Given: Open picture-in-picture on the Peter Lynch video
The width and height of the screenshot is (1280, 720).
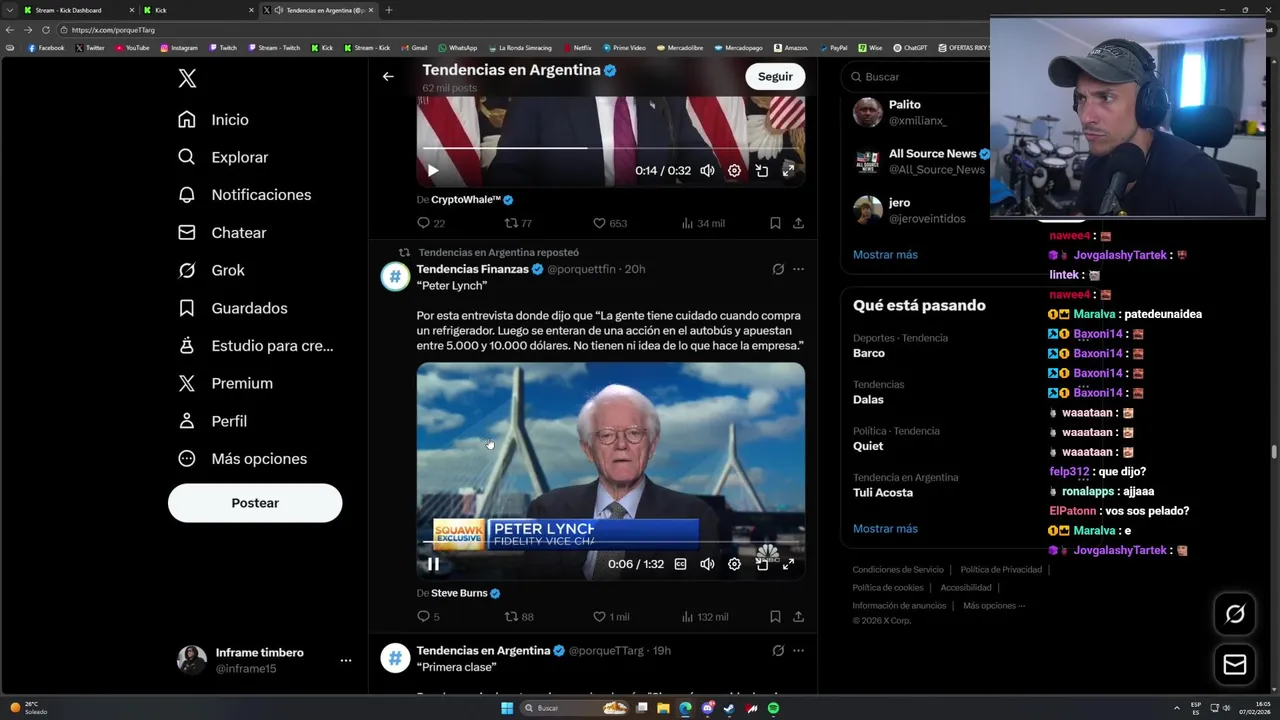Looking at the screenshot, I should (x=762, y=564).
